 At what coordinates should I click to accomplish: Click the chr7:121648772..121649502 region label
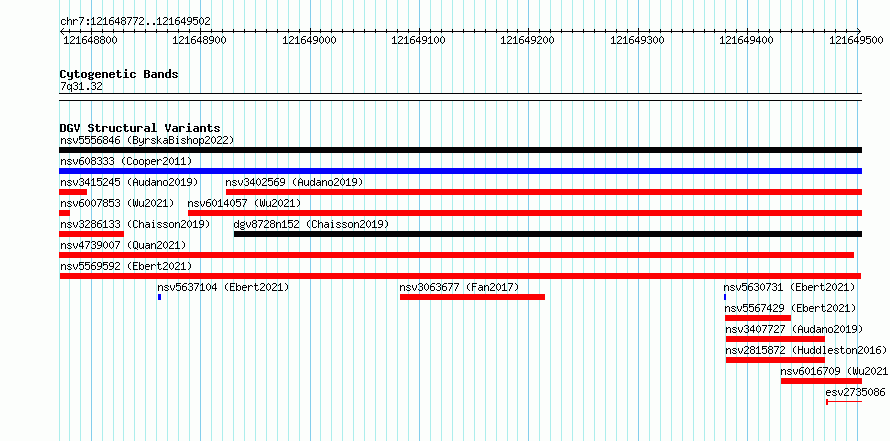[x=135, y=22]
